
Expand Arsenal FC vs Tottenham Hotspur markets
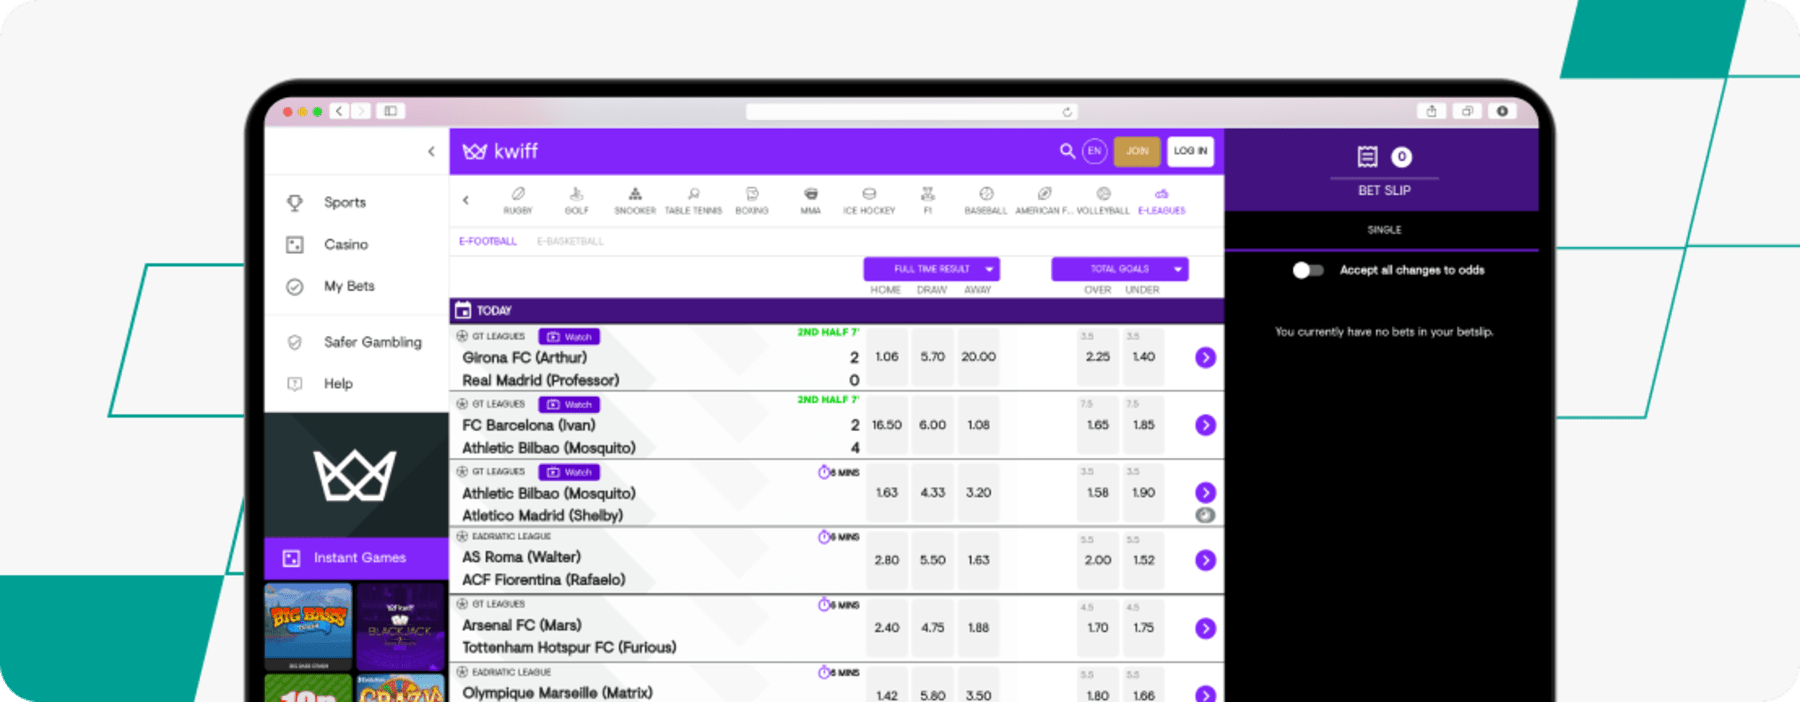point(1206,628)
